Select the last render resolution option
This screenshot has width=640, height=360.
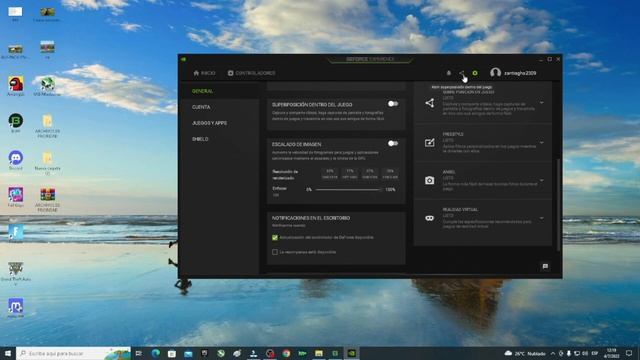tap(390, 174)
